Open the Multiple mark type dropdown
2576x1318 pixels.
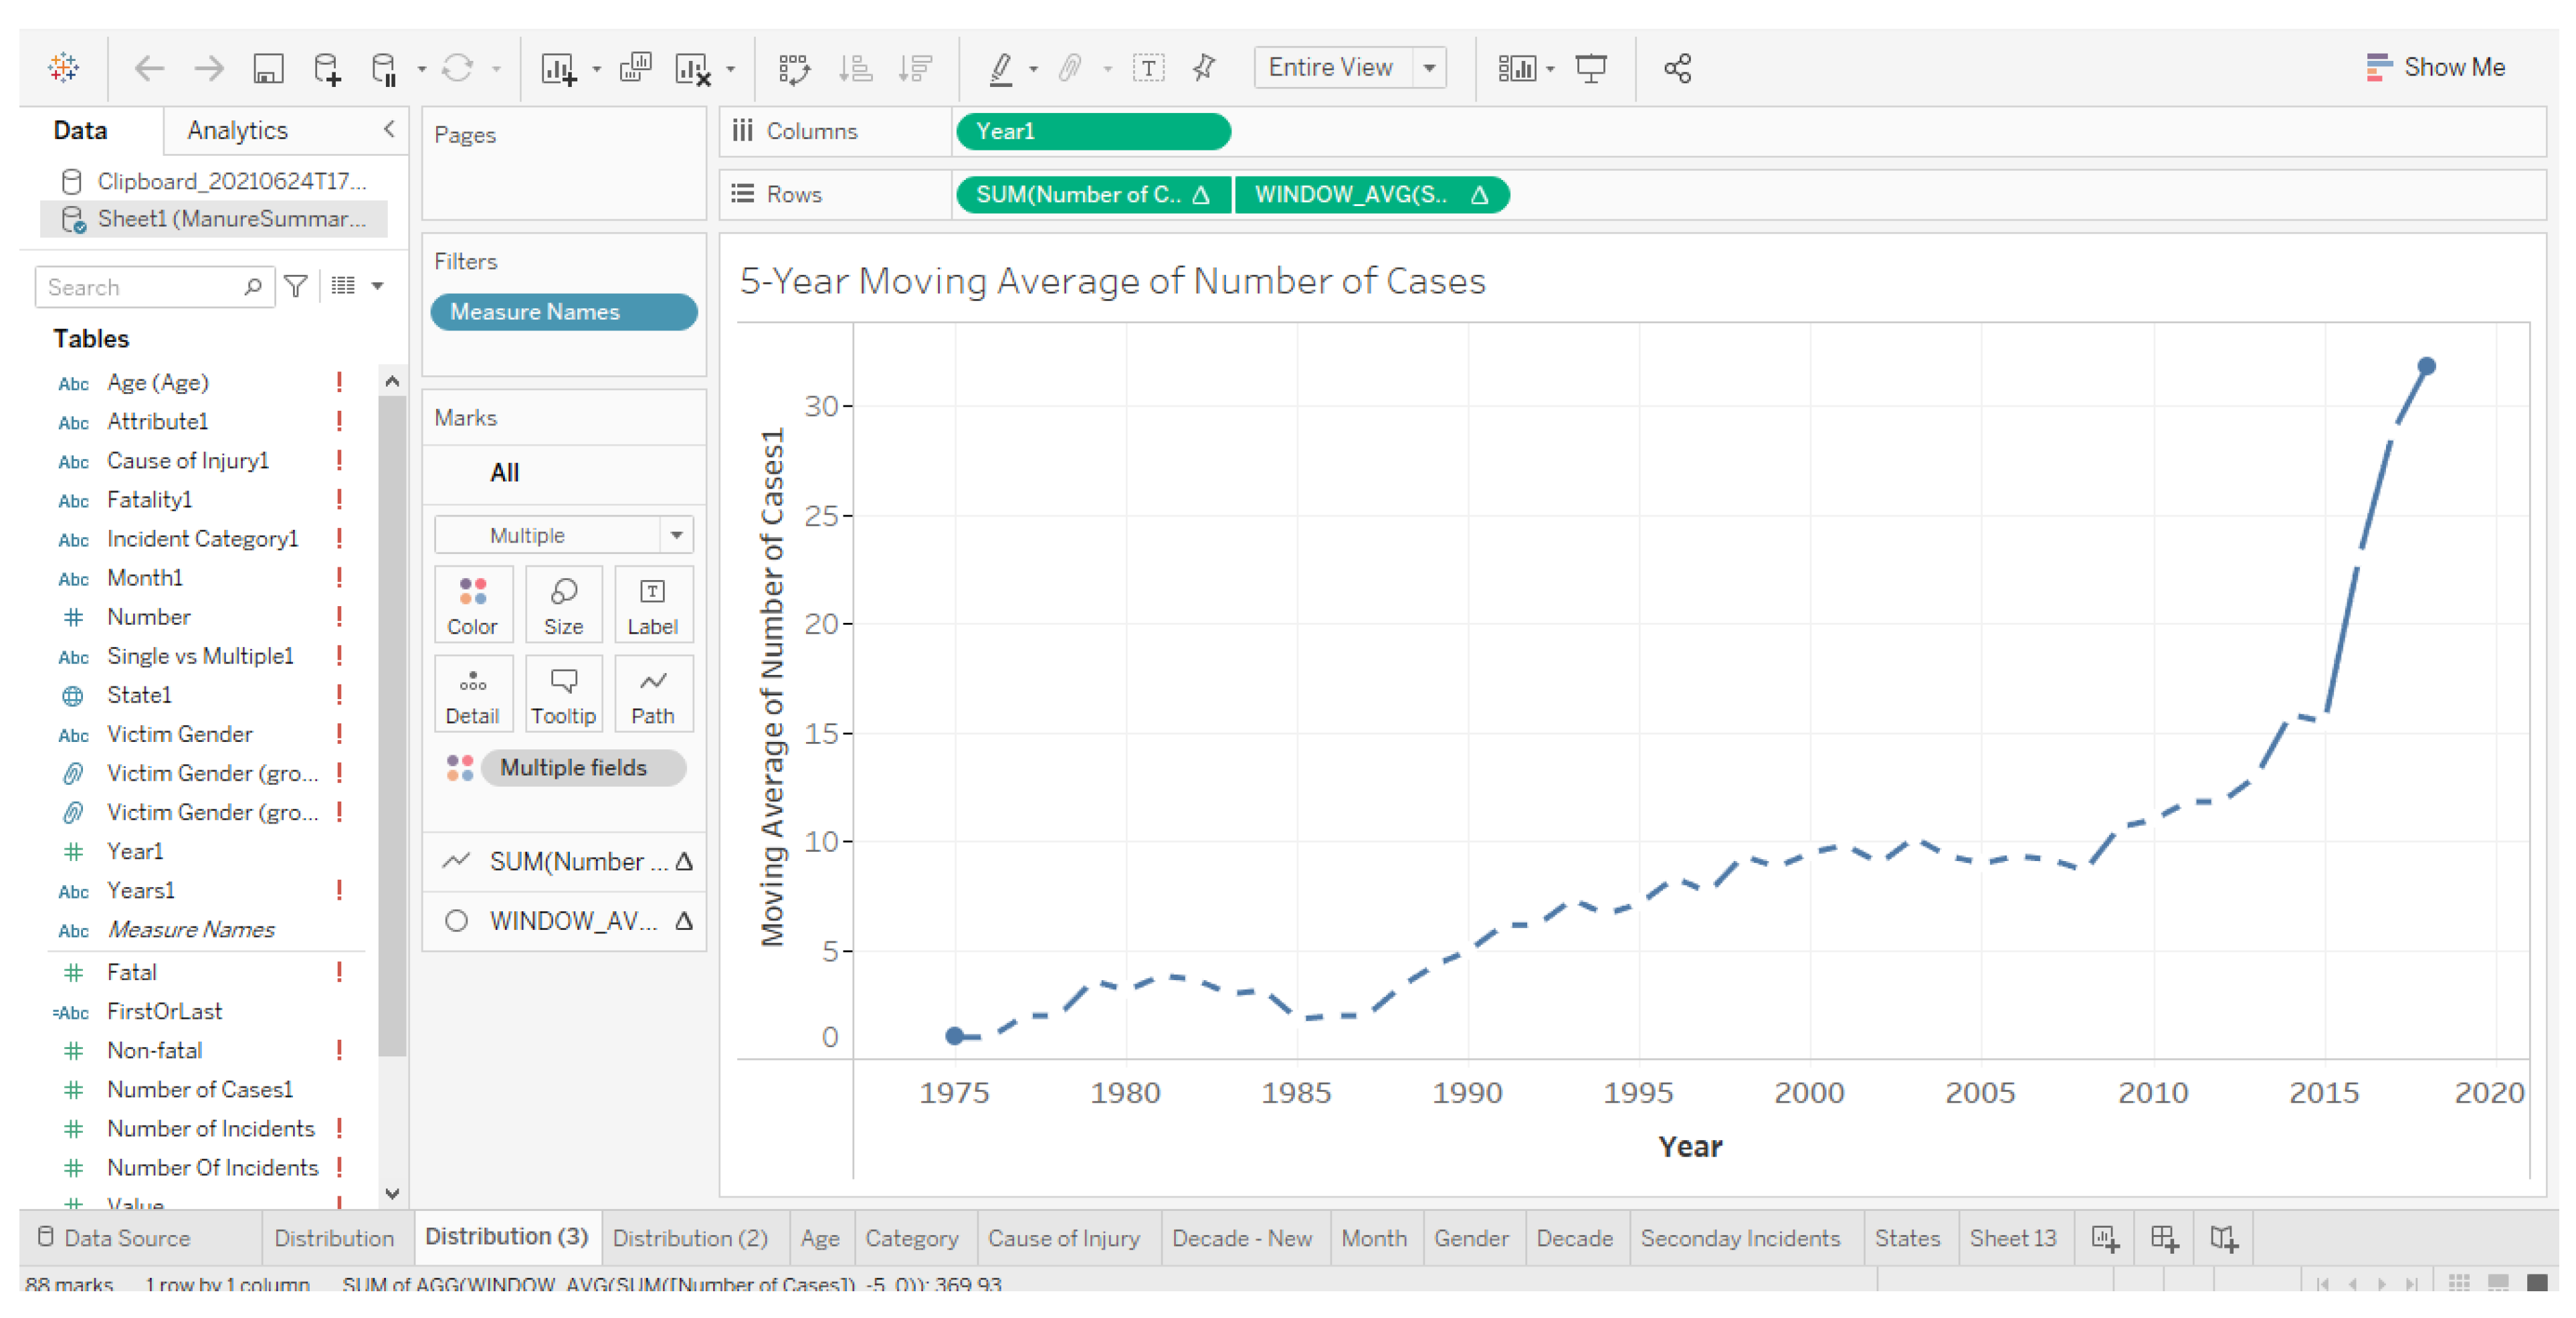676,535
